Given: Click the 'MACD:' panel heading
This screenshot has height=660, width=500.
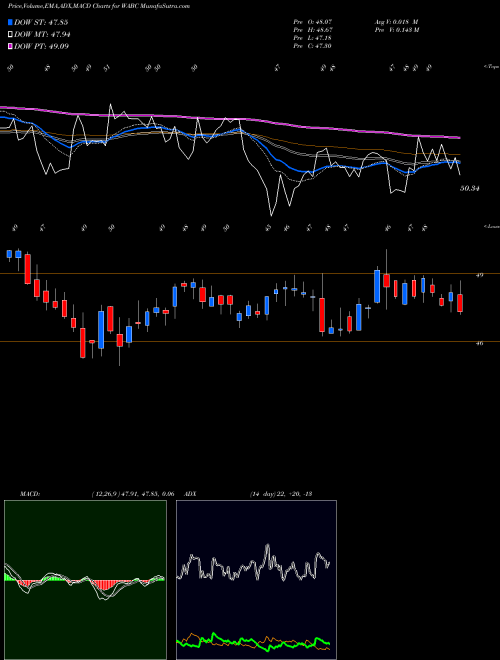Looking at the screenshot, I should coord(30,494).
